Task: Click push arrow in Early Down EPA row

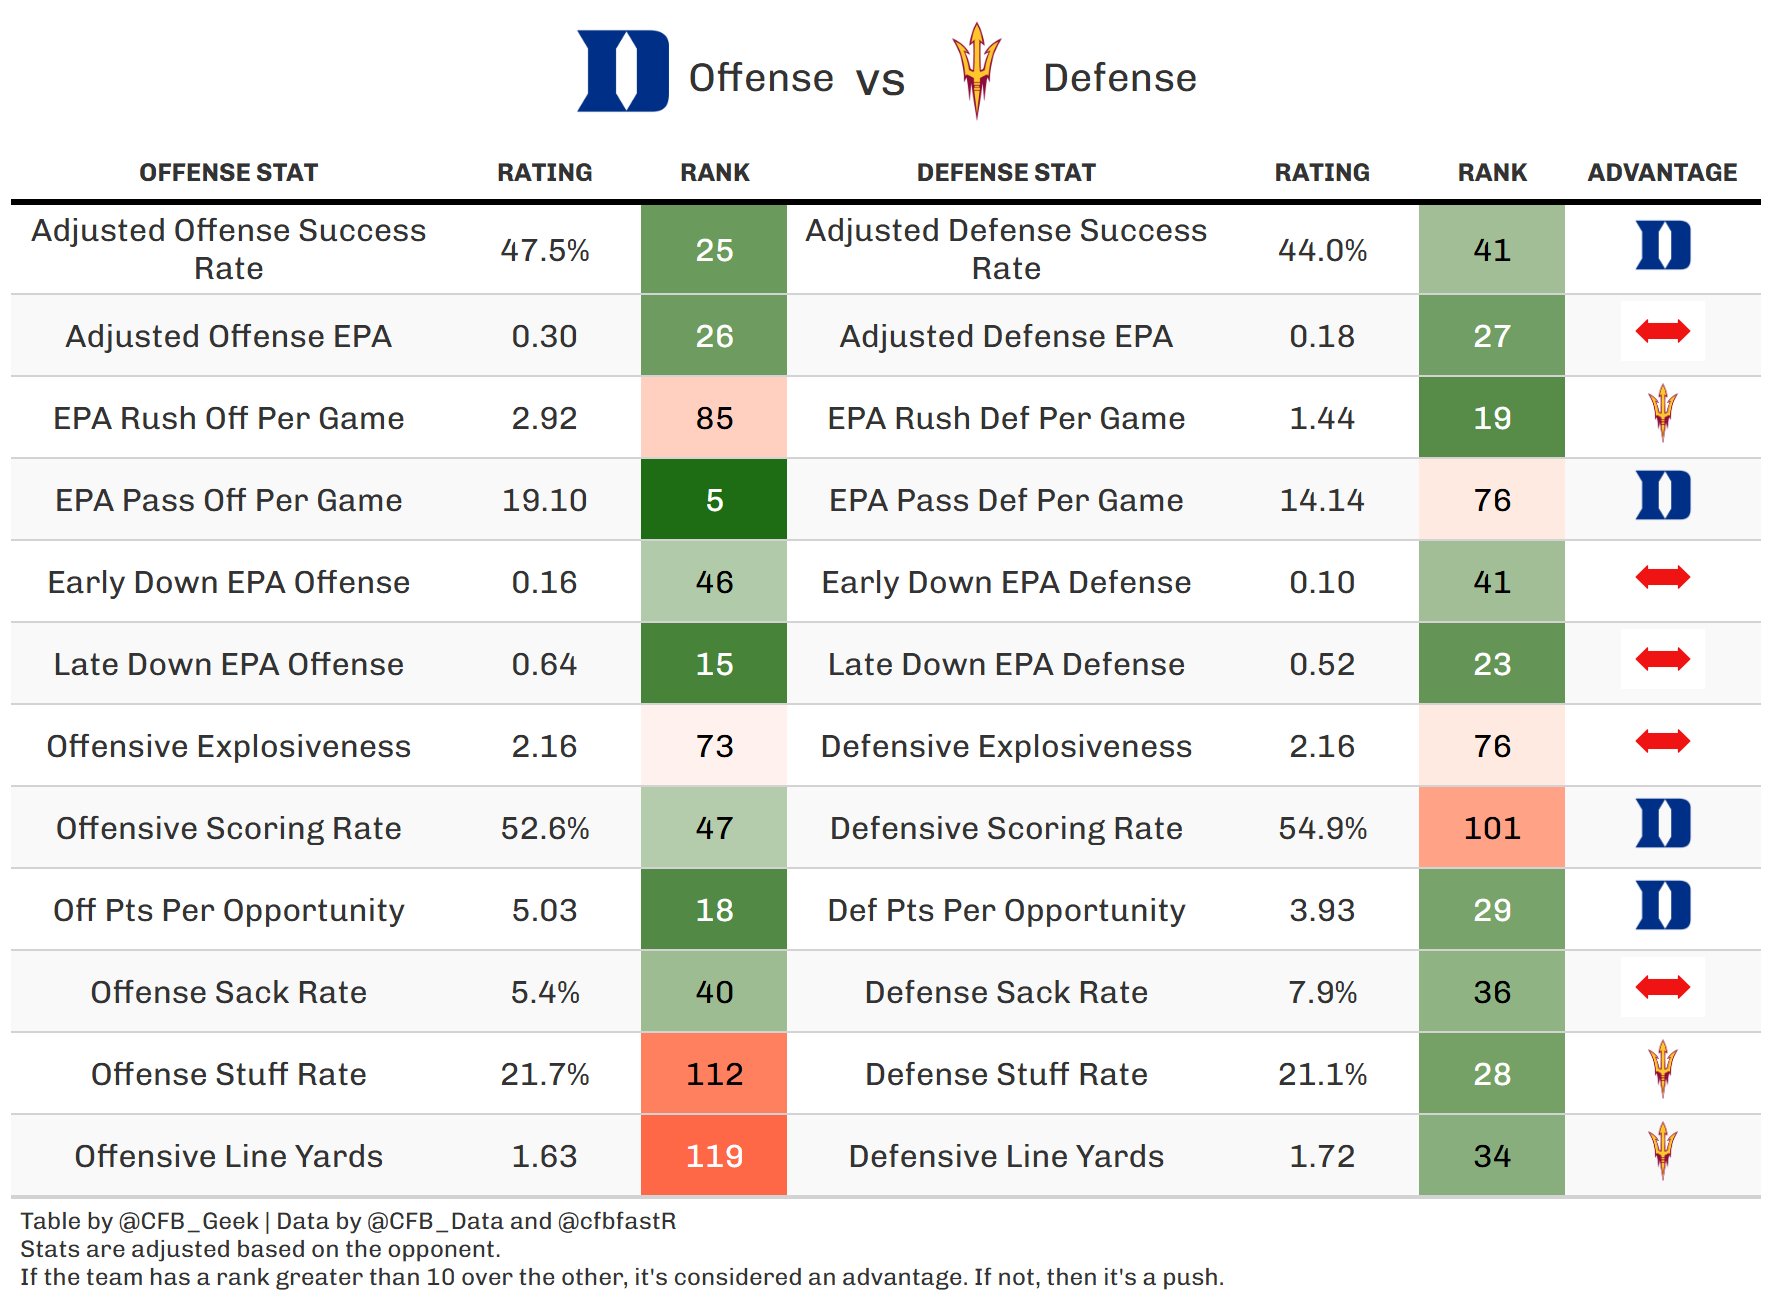Action: 1662,577
